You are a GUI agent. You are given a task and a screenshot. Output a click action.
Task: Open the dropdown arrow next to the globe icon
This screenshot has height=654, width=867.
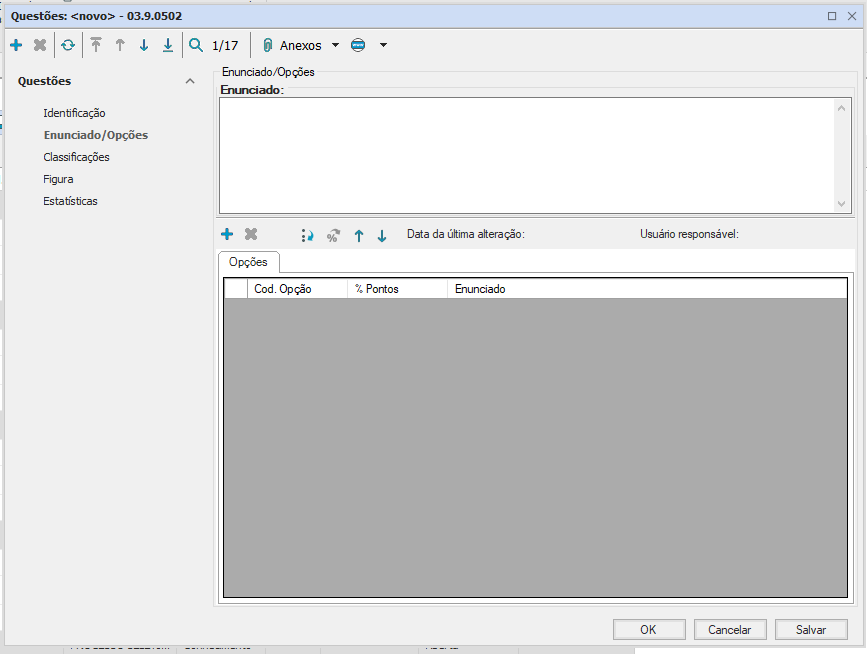(x=383, y=45)
